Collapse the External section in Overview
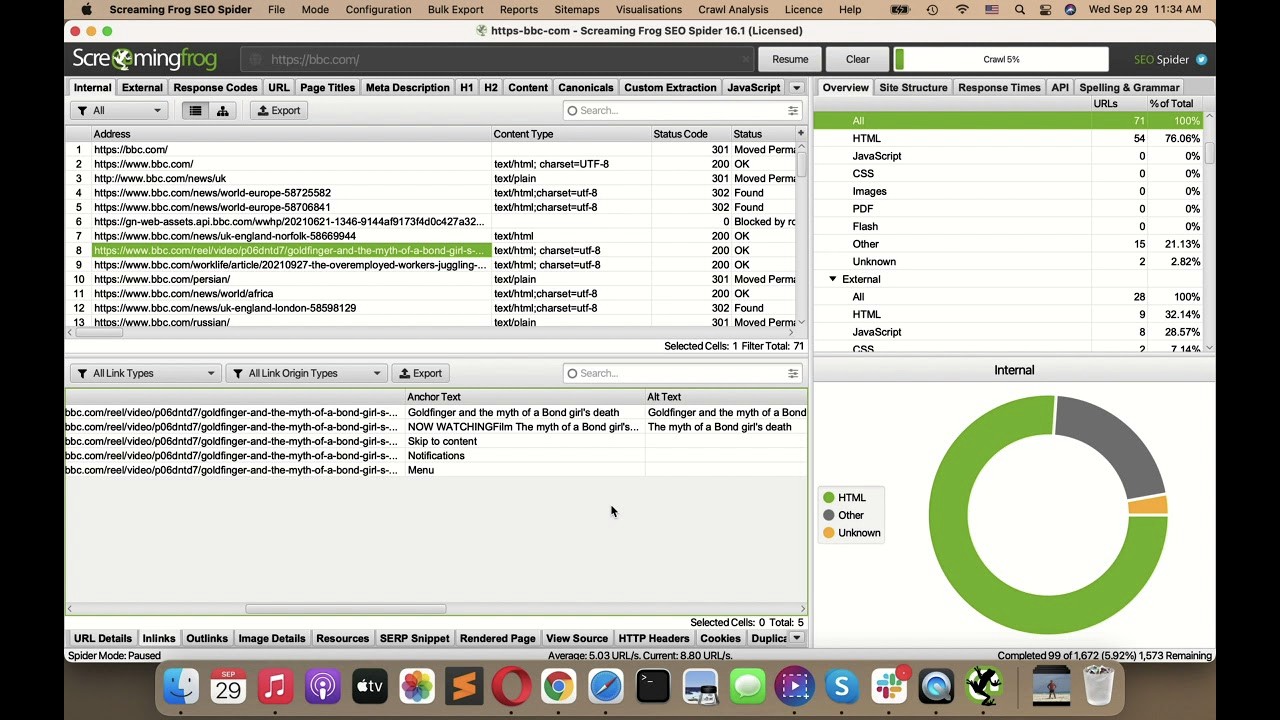Viewport: 1280px width, 720px height. 832,279
